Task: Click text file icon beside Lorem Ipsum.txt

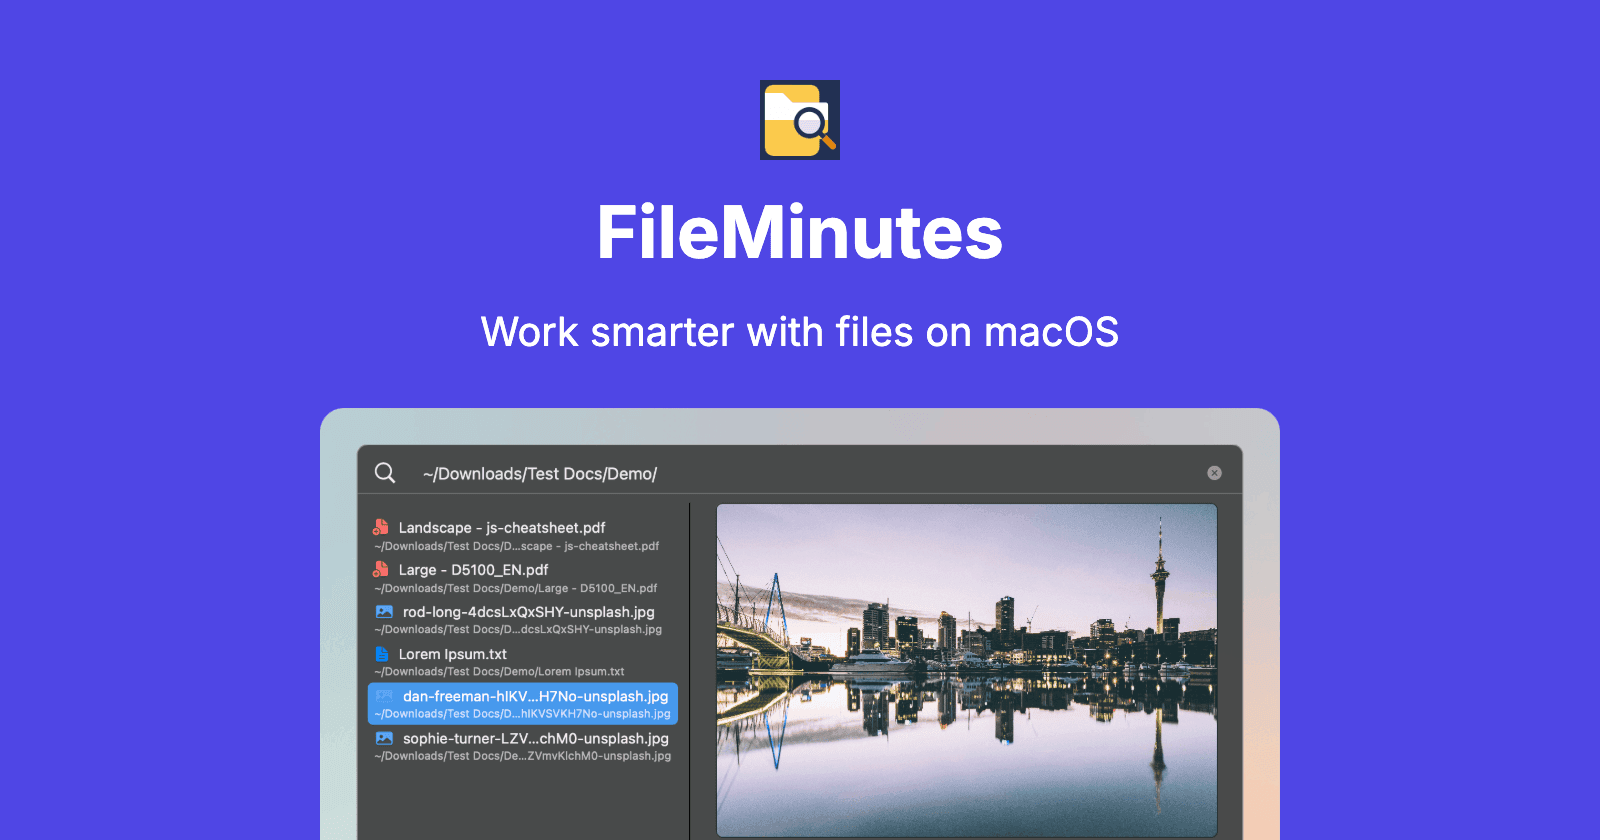Action: point(381,653)
